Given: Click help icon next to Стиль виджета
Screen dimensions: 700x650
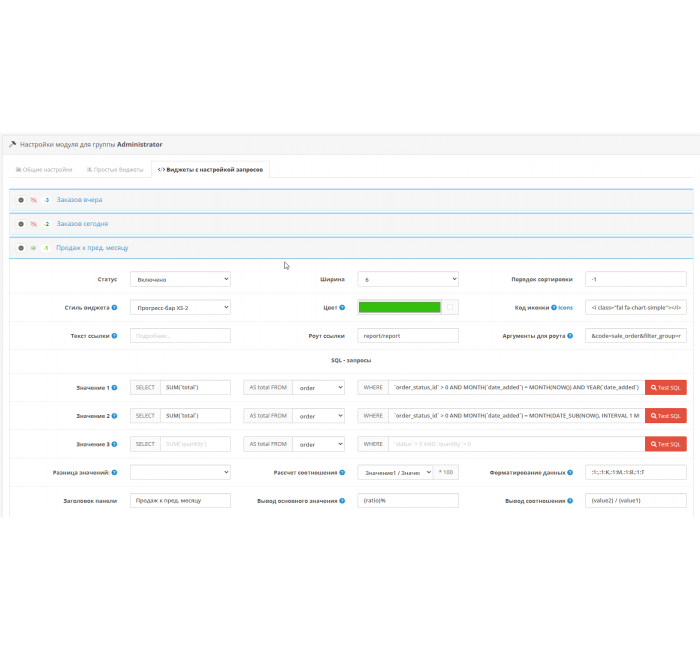Looking at the screenshot, I should tap(114, 308).
